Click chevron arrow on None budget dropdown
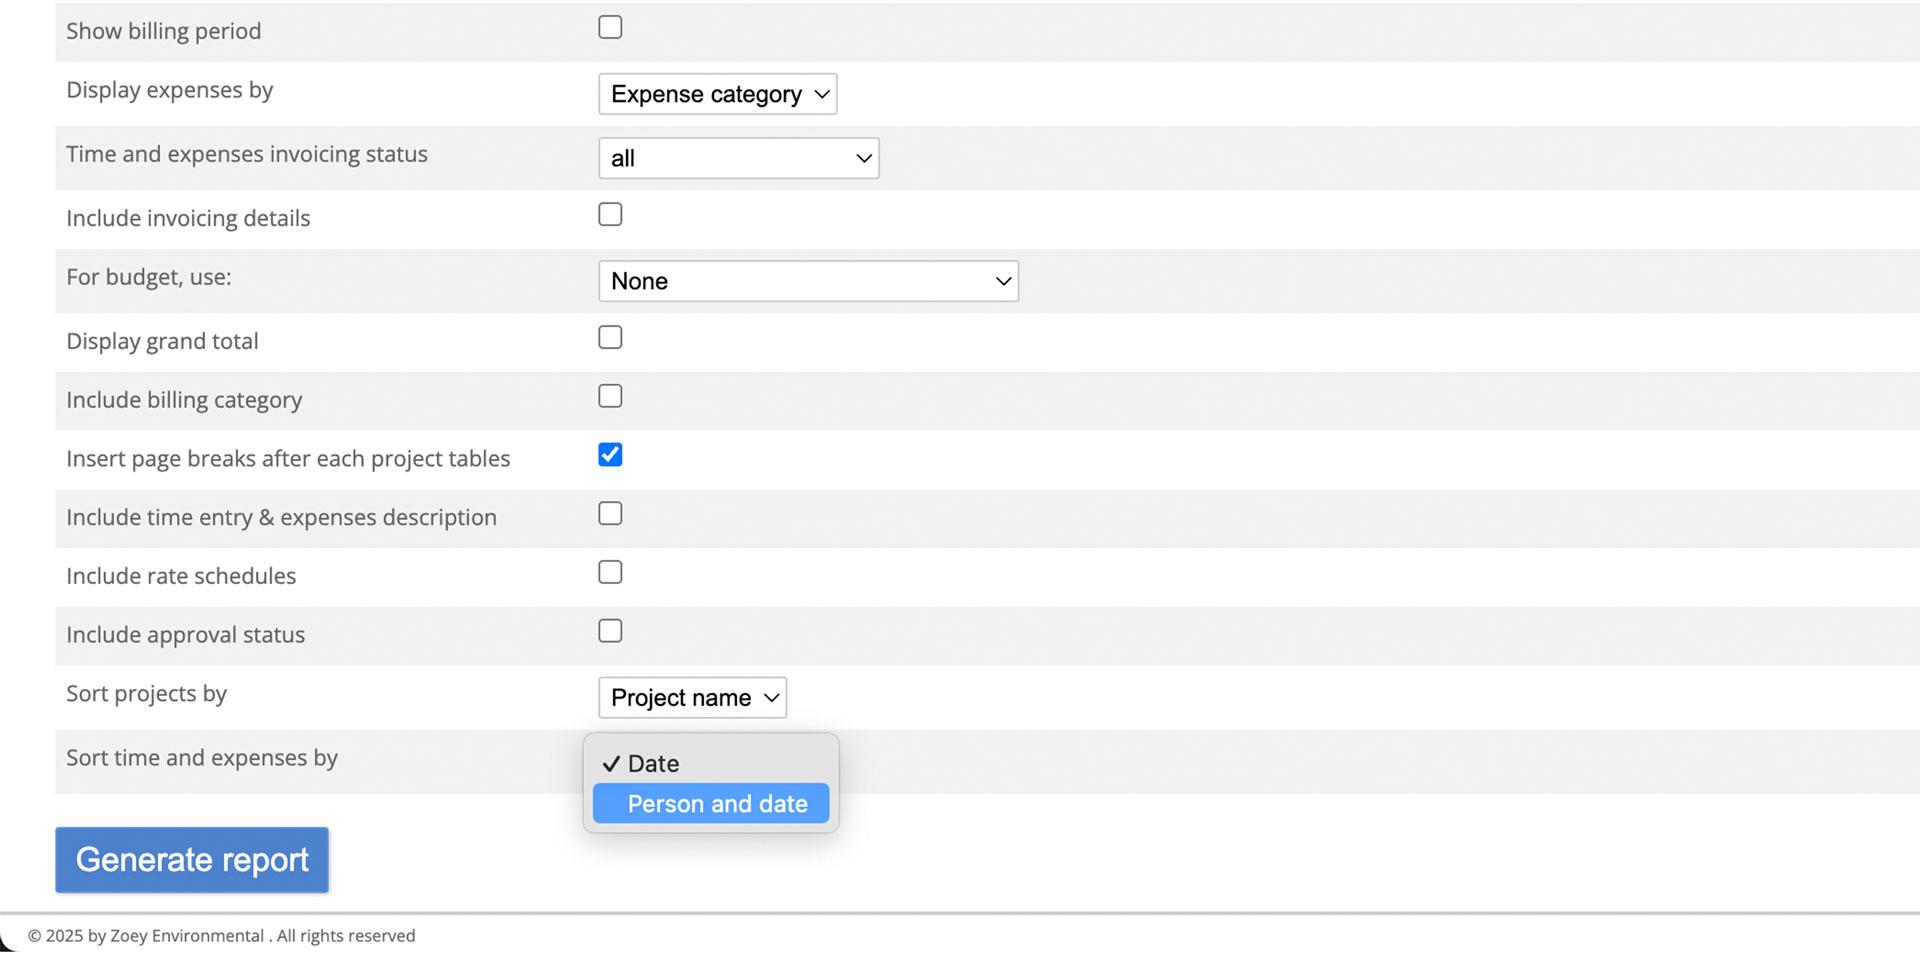This screenshot has width=1920, height=968. tap(1003, 282)
